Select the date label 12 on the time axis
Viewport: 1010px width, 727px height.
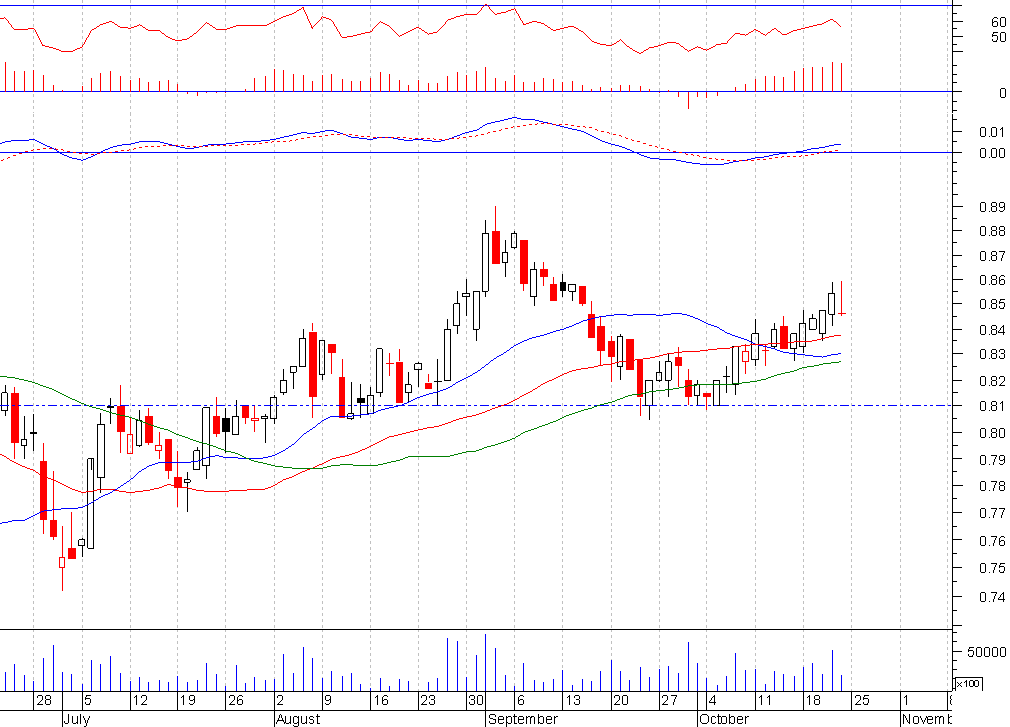[x=140, y=701]
